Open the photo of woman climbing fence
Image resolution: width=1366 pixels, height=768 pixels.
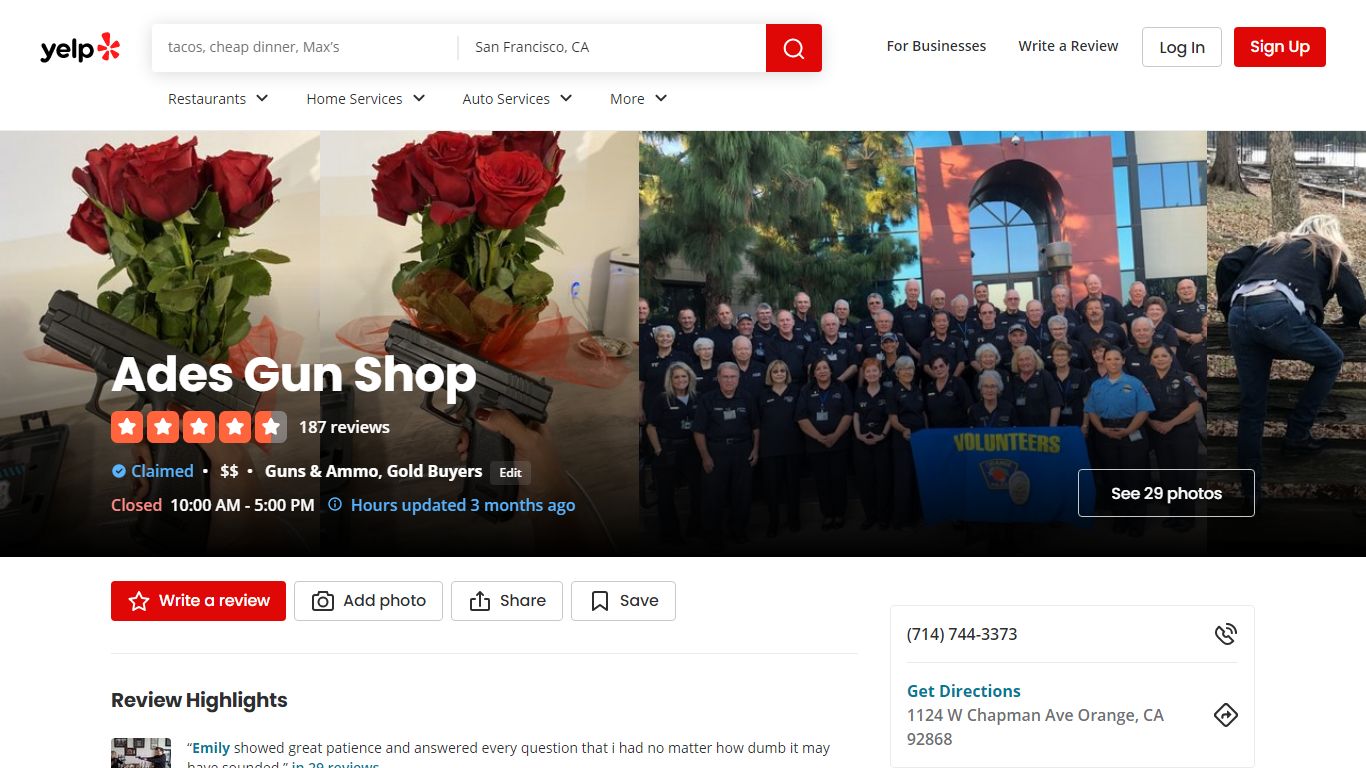(x=1286, y=343)
